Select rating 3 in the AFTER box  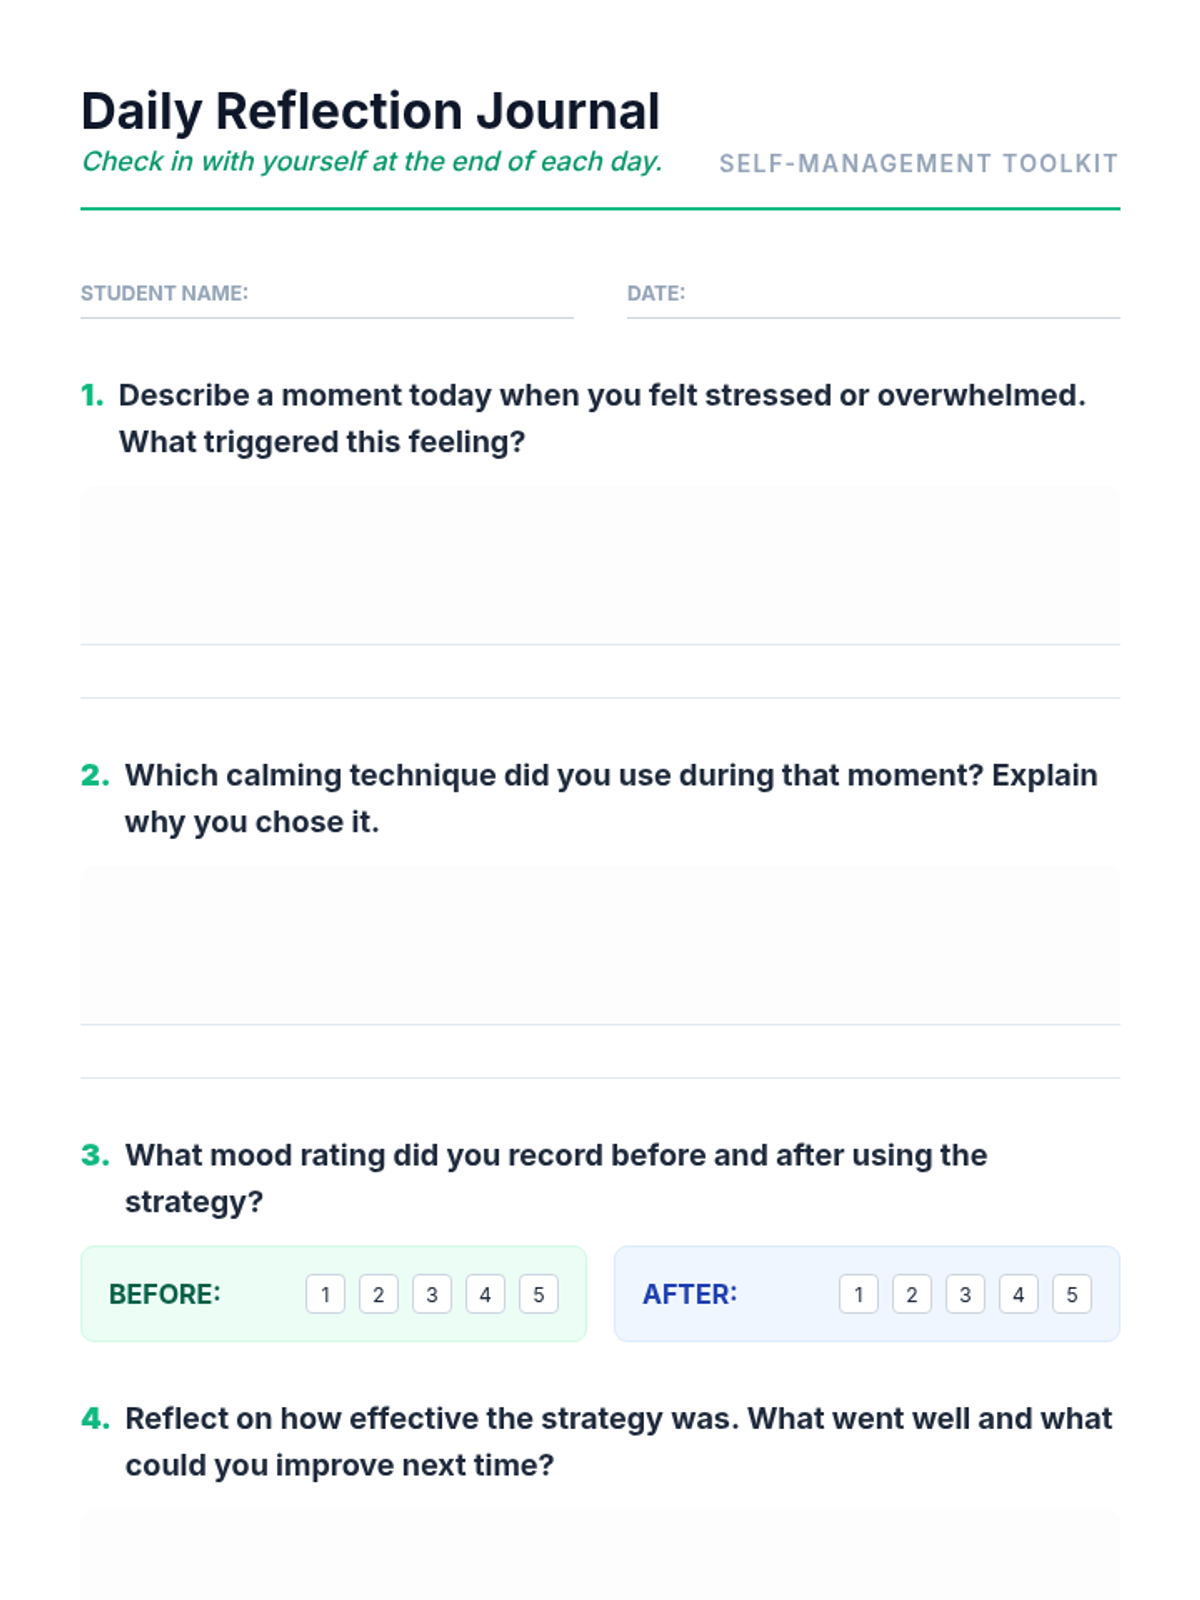point(965,1294)
